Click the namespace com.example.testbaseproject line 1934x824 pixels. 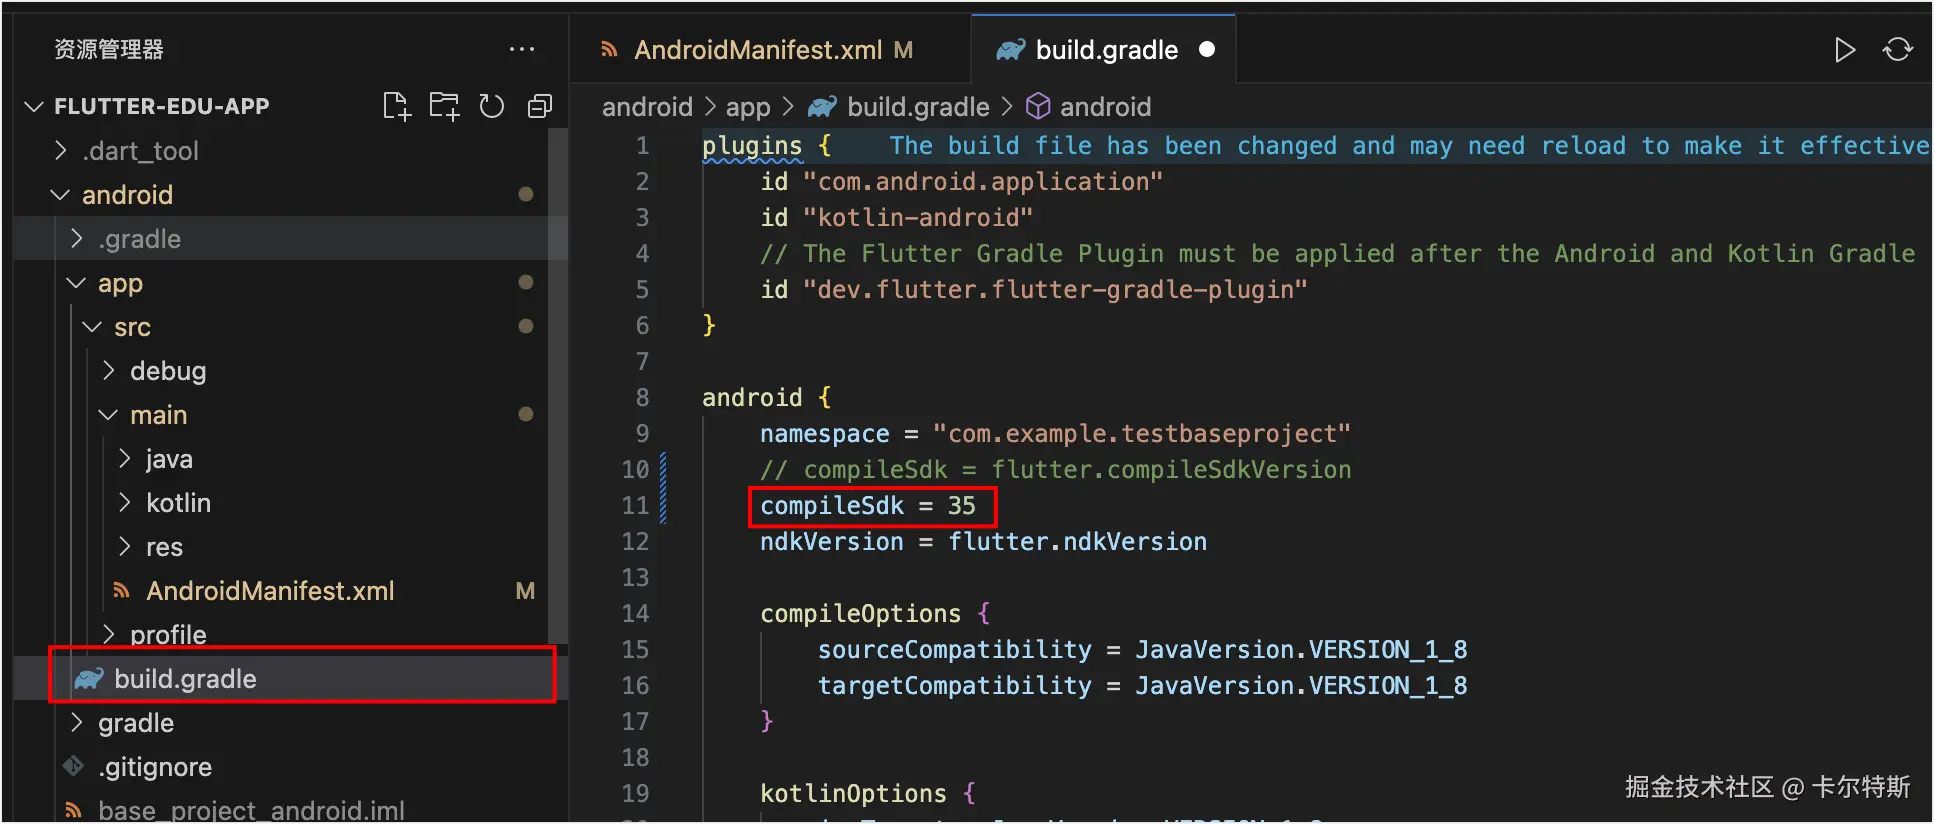click(x=1055, y=433)
